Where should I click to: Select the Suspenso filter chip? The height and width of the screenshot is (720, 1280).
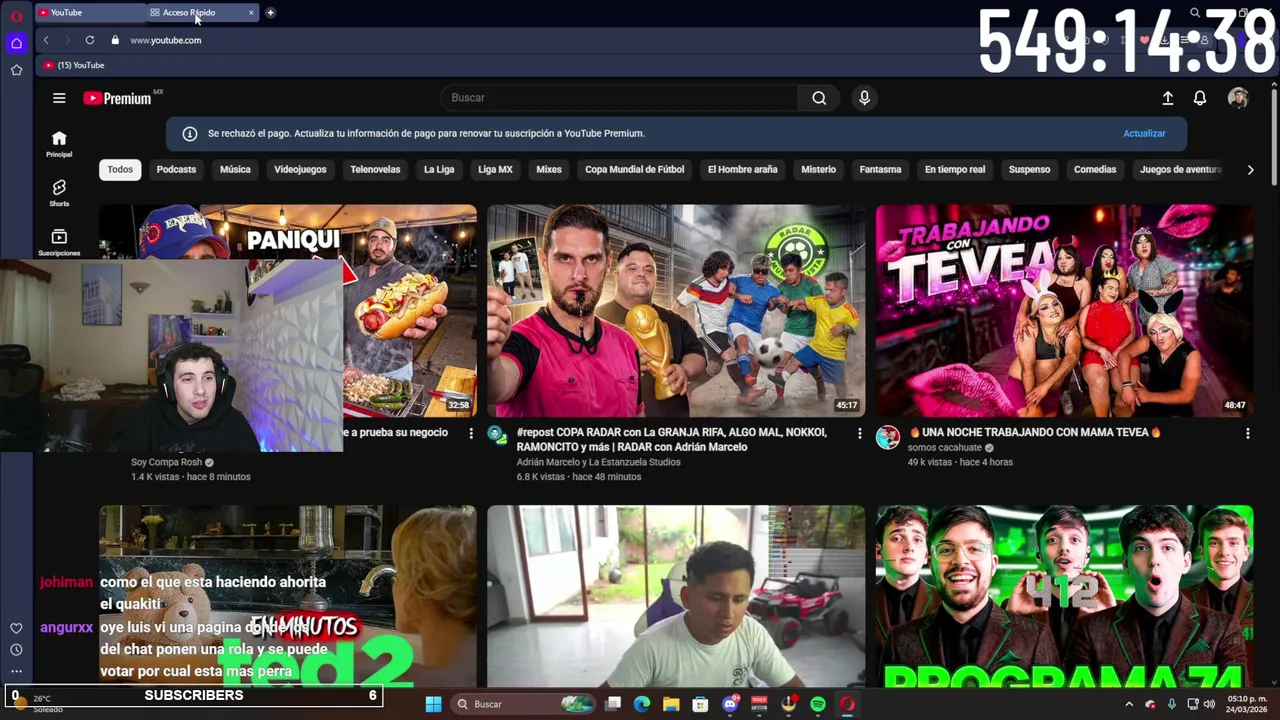click(x=1029, y=170)
